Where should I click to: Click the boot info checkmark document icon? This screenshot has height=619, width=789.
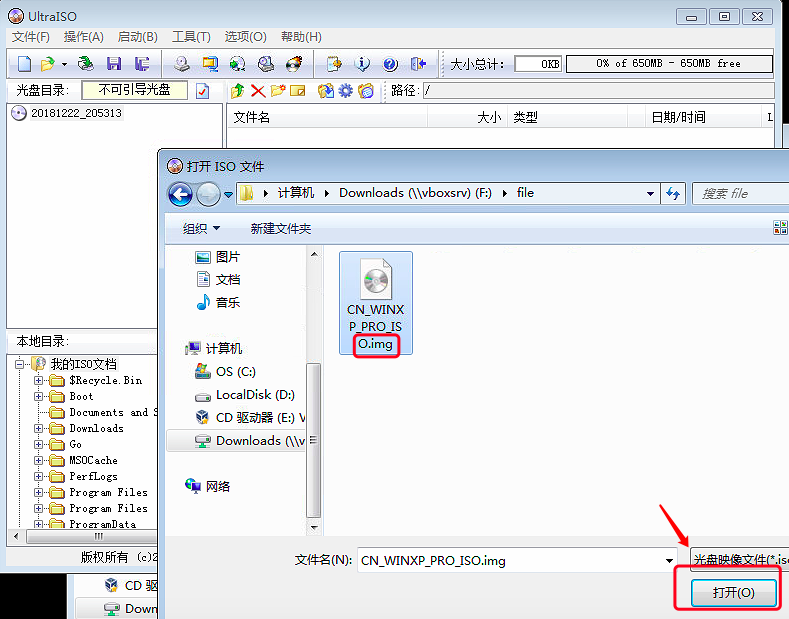pyautogui.click(x=202, y=91)
